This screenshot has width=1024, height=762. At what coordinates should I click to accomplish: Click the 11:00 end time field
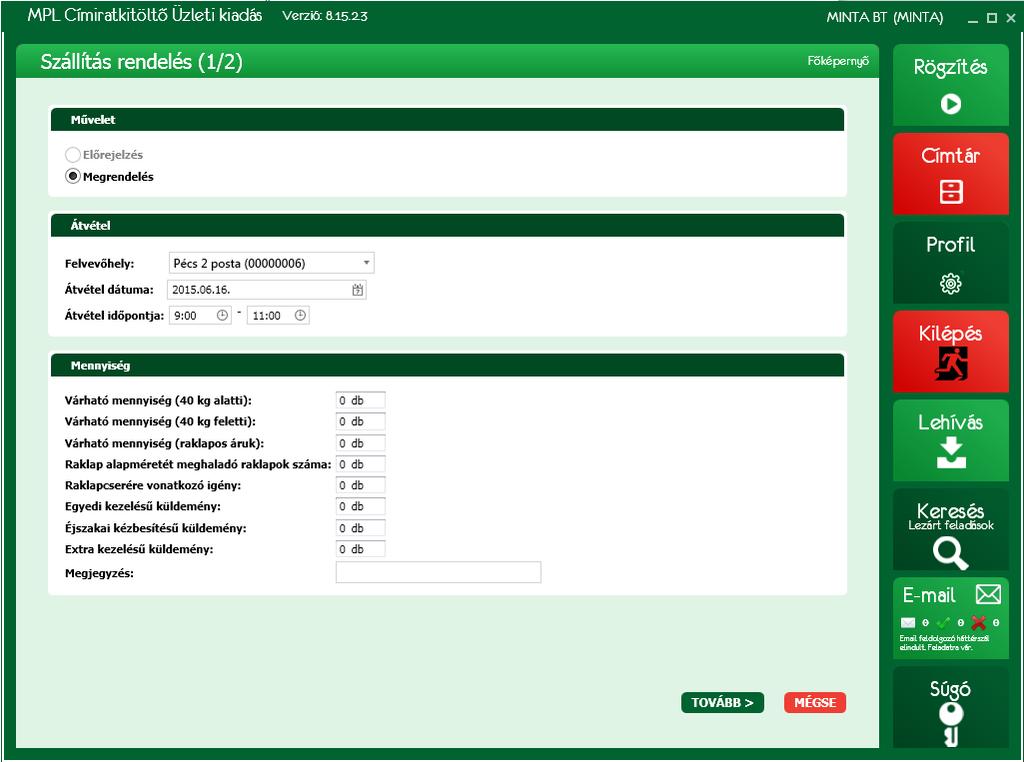[x=278, y=315]
